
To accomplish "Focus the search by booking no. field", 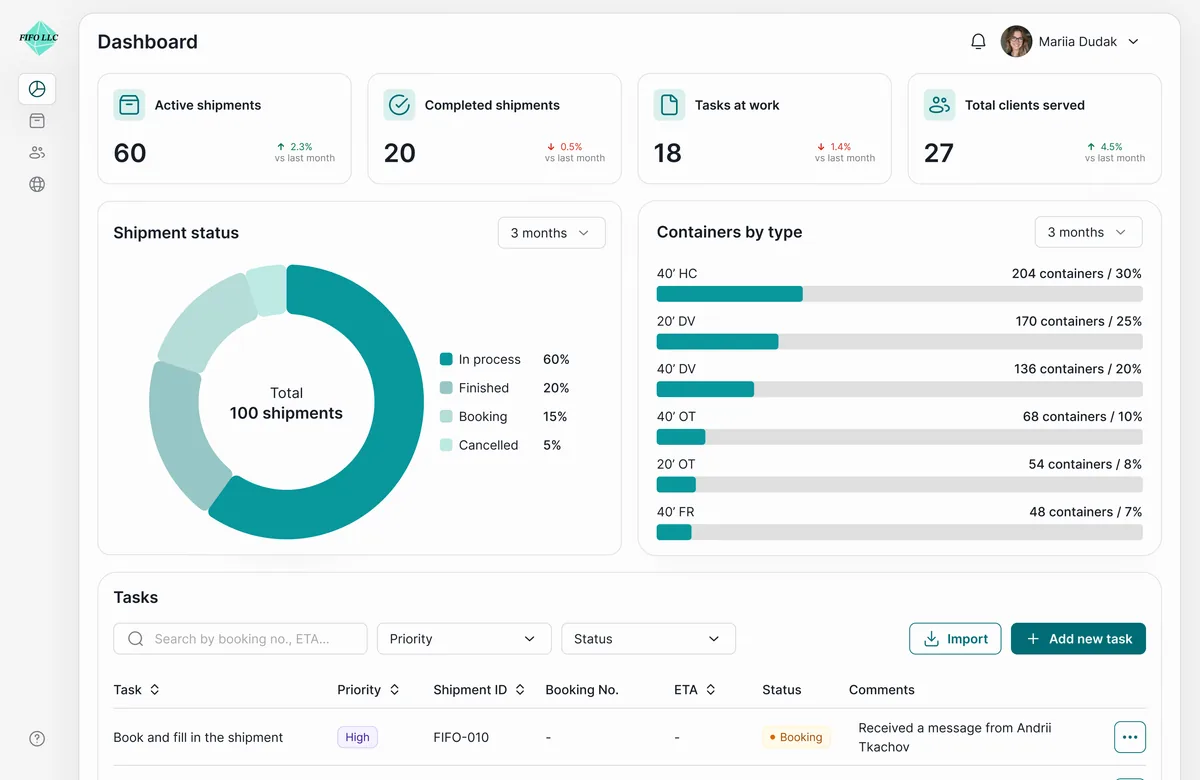I will (x=240, y=639).
